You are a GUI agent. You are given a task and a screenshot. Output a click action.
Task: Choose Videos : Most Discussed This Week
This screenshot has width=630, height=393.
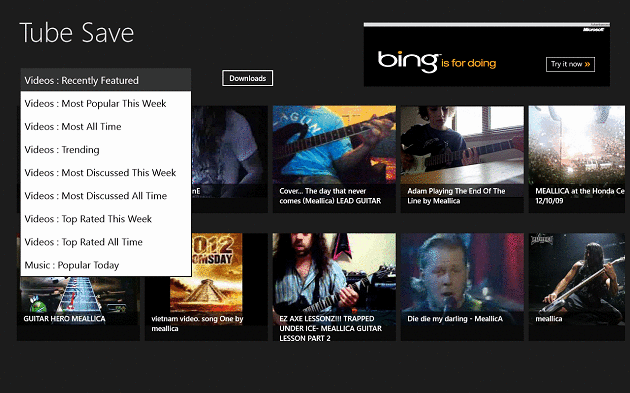pyautogui.click(x=106, y=172)
